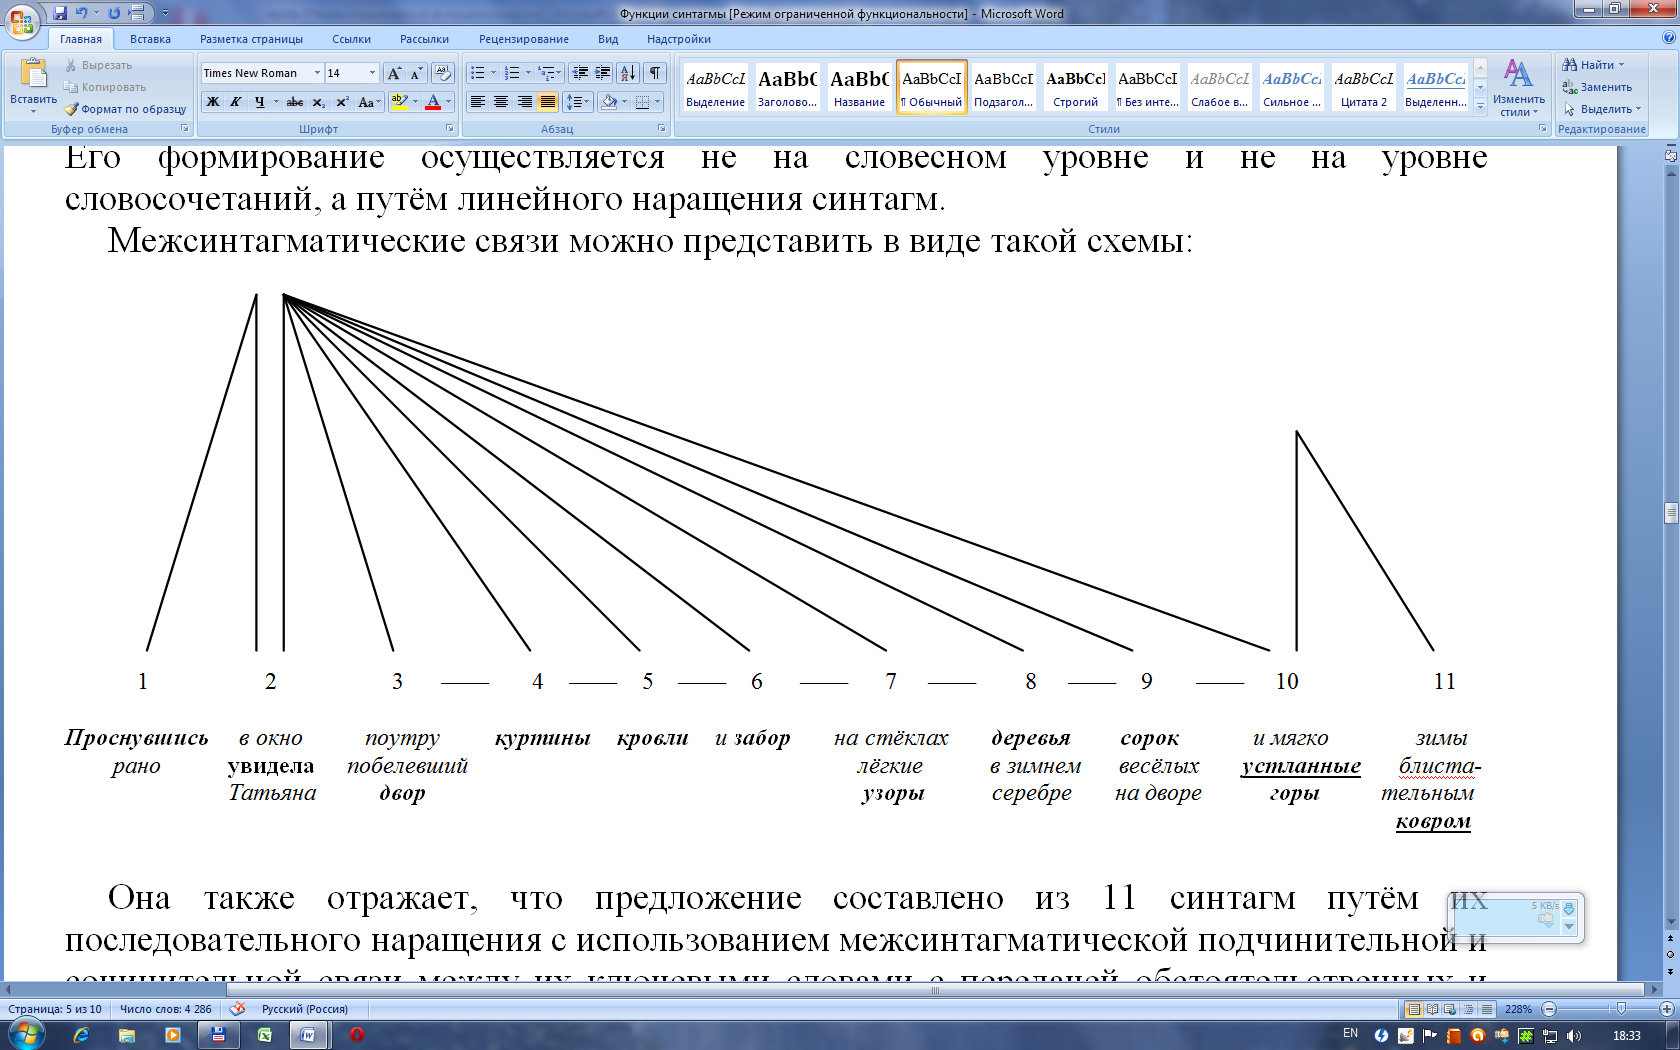Decrease font size with shrink font icon
The height and width of the screenshot is (1050, 1680).
tap(415, 73)
